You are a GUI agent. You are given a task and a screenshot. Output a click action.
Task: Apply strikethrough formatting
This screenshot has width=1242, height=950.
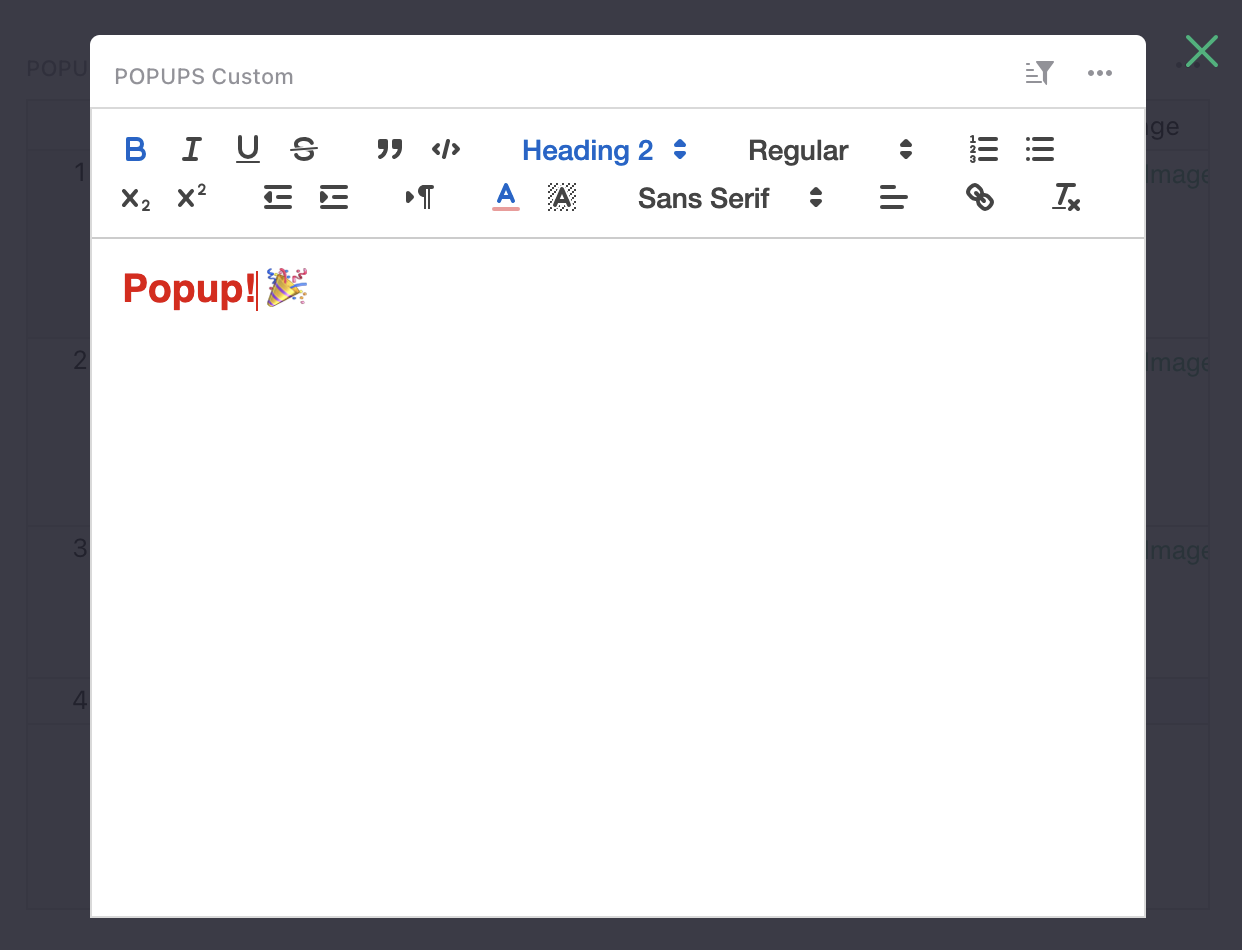pos(303,149)
